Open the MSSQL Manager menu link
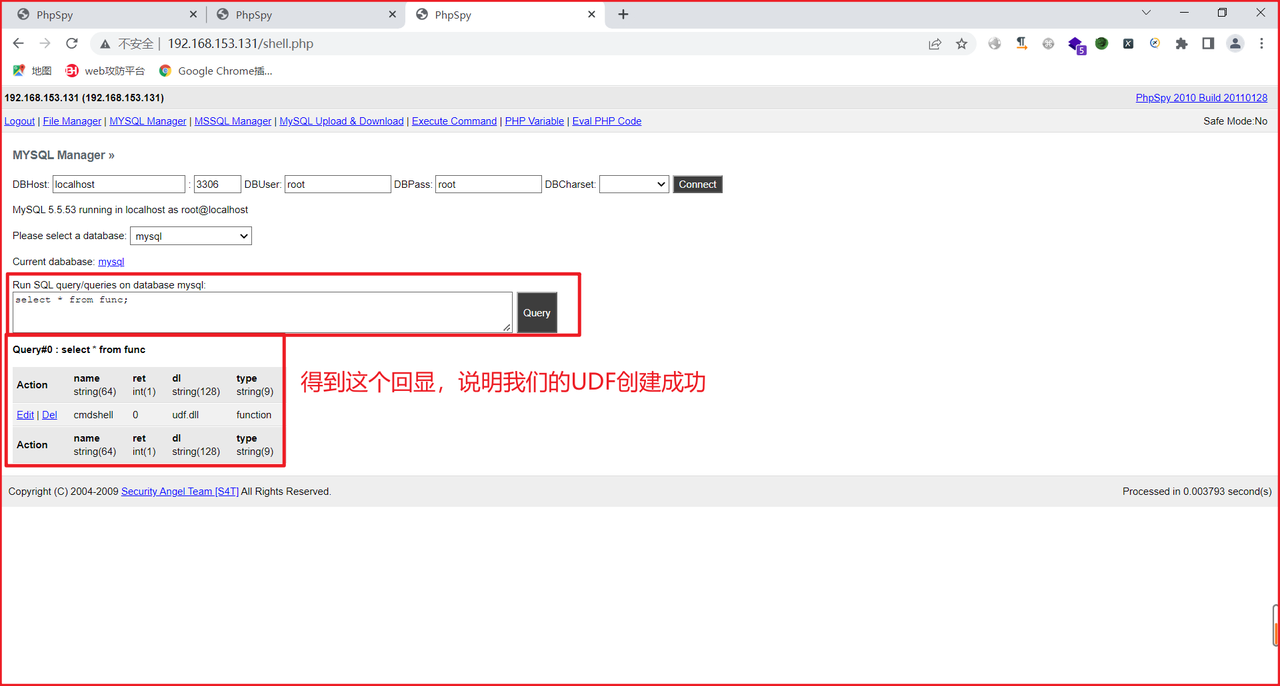The width and height of the screenshot is (1280, 686). [233, 121]
